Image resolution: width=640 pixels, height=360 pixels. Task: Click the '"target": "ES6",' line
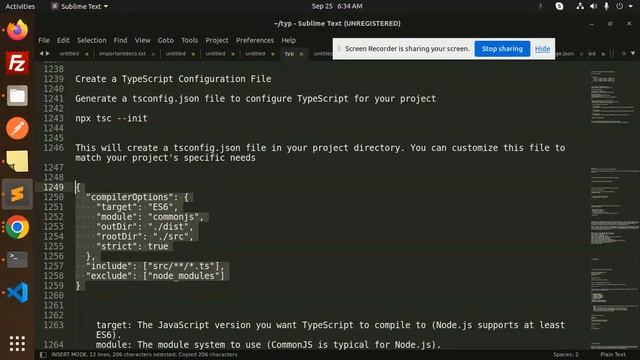click(137, 207)
